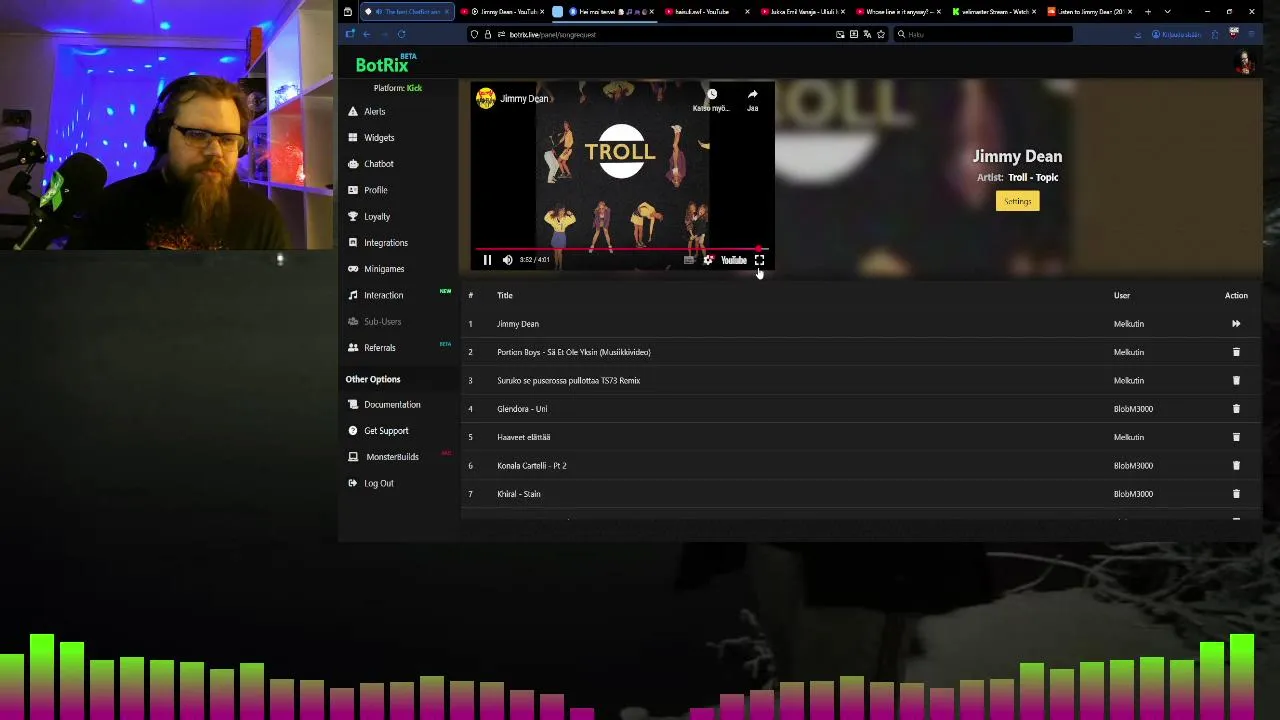The height and width of the screenshot is (720, 1280).
Task: Click the Share arrow on video
Action: [752, 95]
